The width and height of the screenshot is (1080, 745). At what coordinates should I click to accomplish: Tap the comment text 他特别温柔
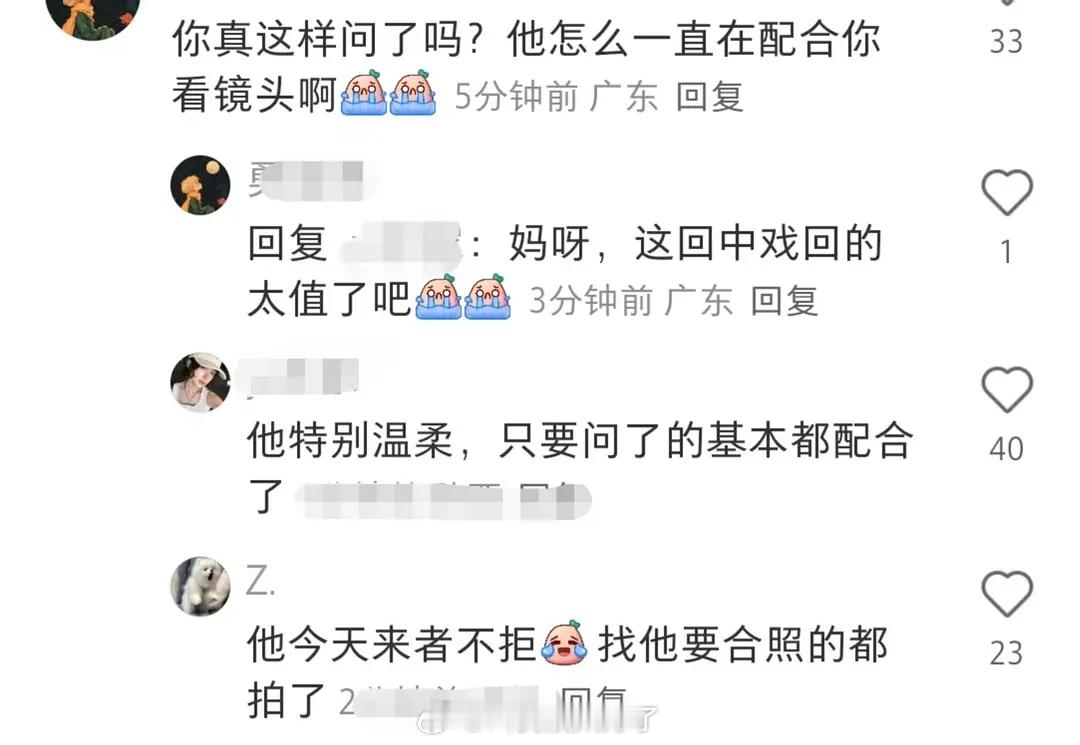351,441
